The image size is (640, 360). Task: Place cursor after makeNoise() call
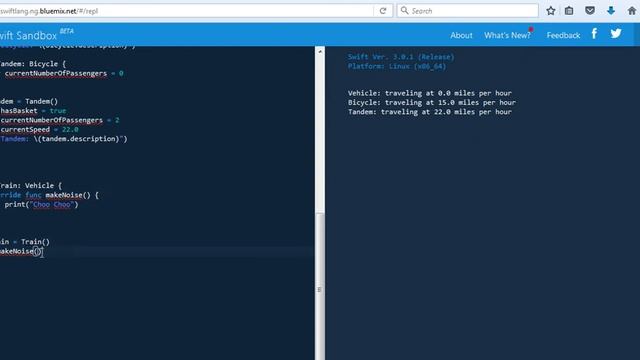pos(41,251)
